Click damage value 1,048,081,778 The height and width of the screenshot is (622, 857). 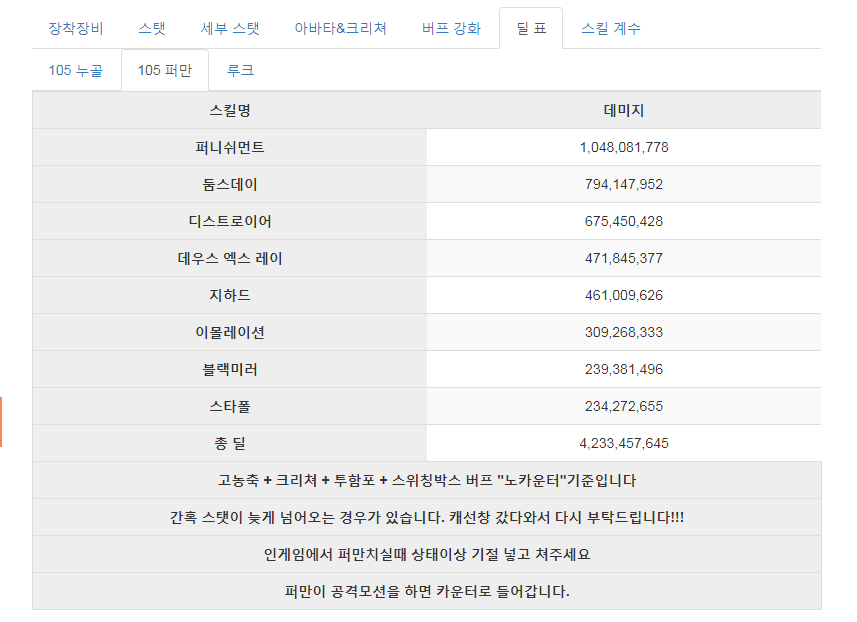pyautogui.click(x=624, y=148)
